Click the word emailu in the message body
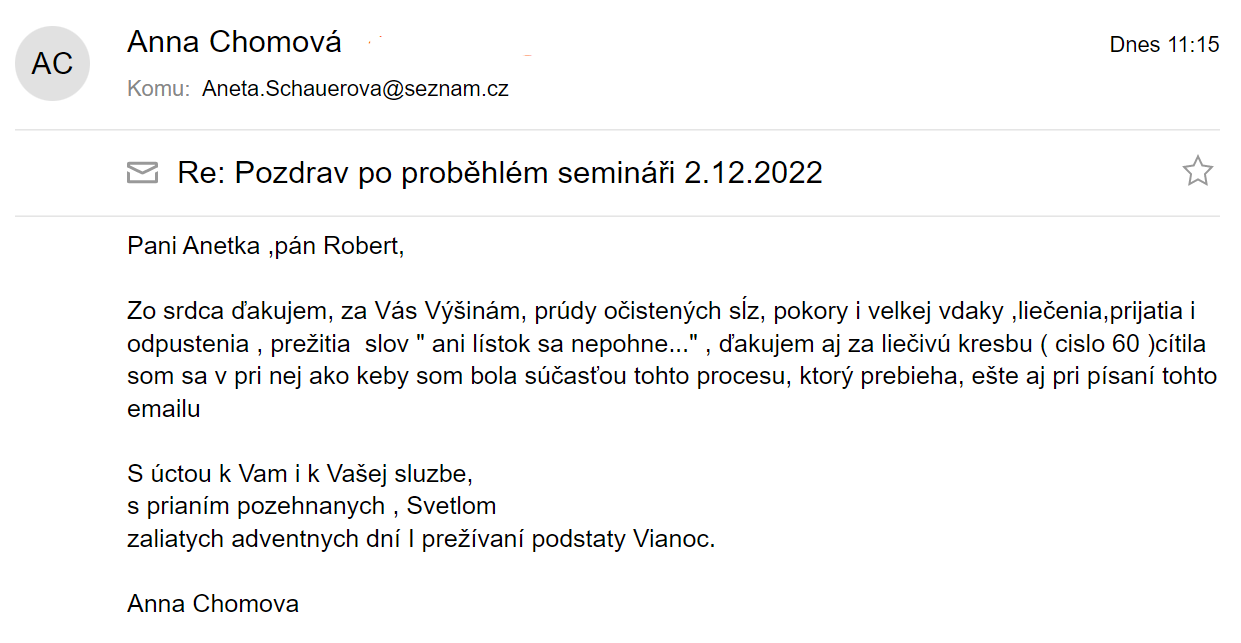1241x643 pixels. [164, 409]
